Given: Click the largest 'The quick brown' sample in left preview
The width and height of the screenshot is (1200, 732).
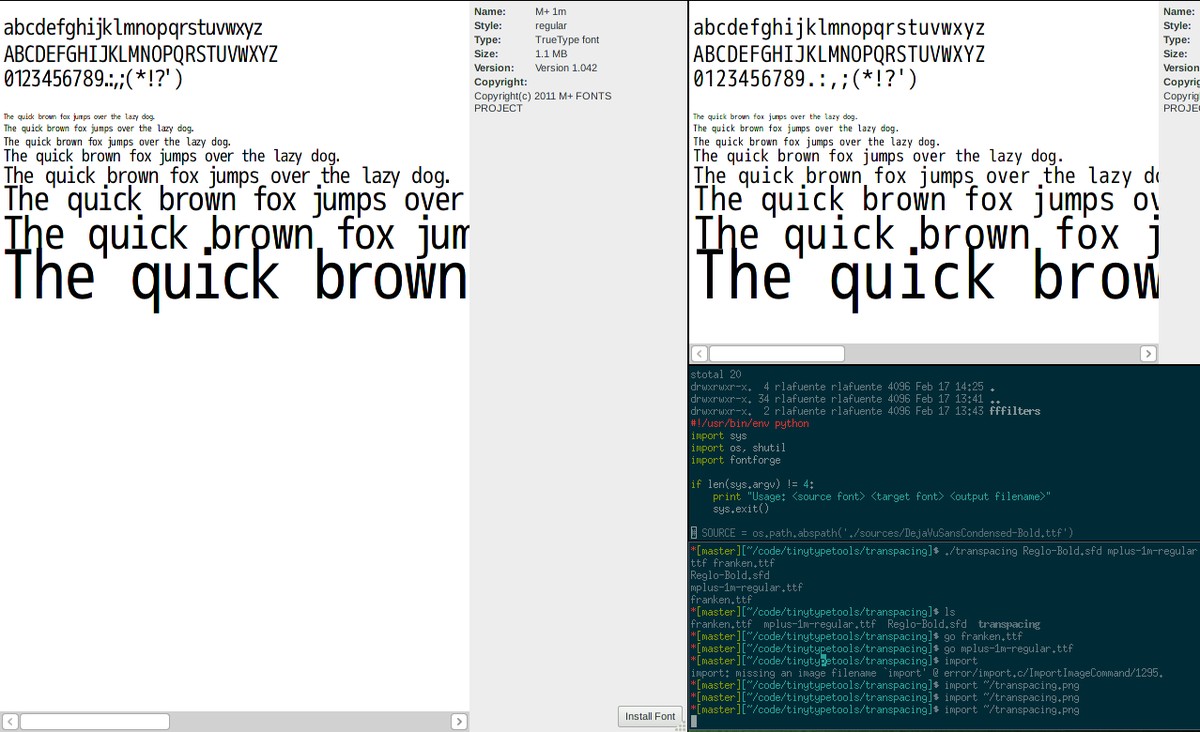Looking at the screenshot, I should 236,278.
